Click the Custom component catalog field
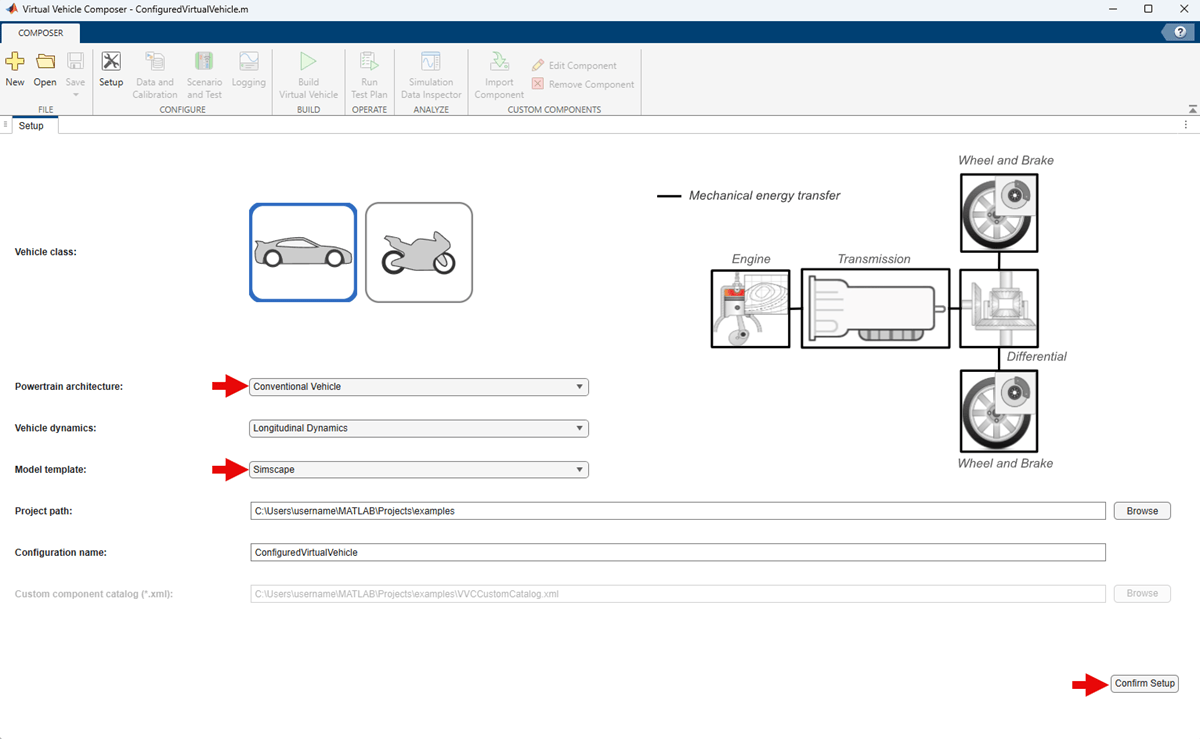The image size is (1200, 739). point(678,593)
